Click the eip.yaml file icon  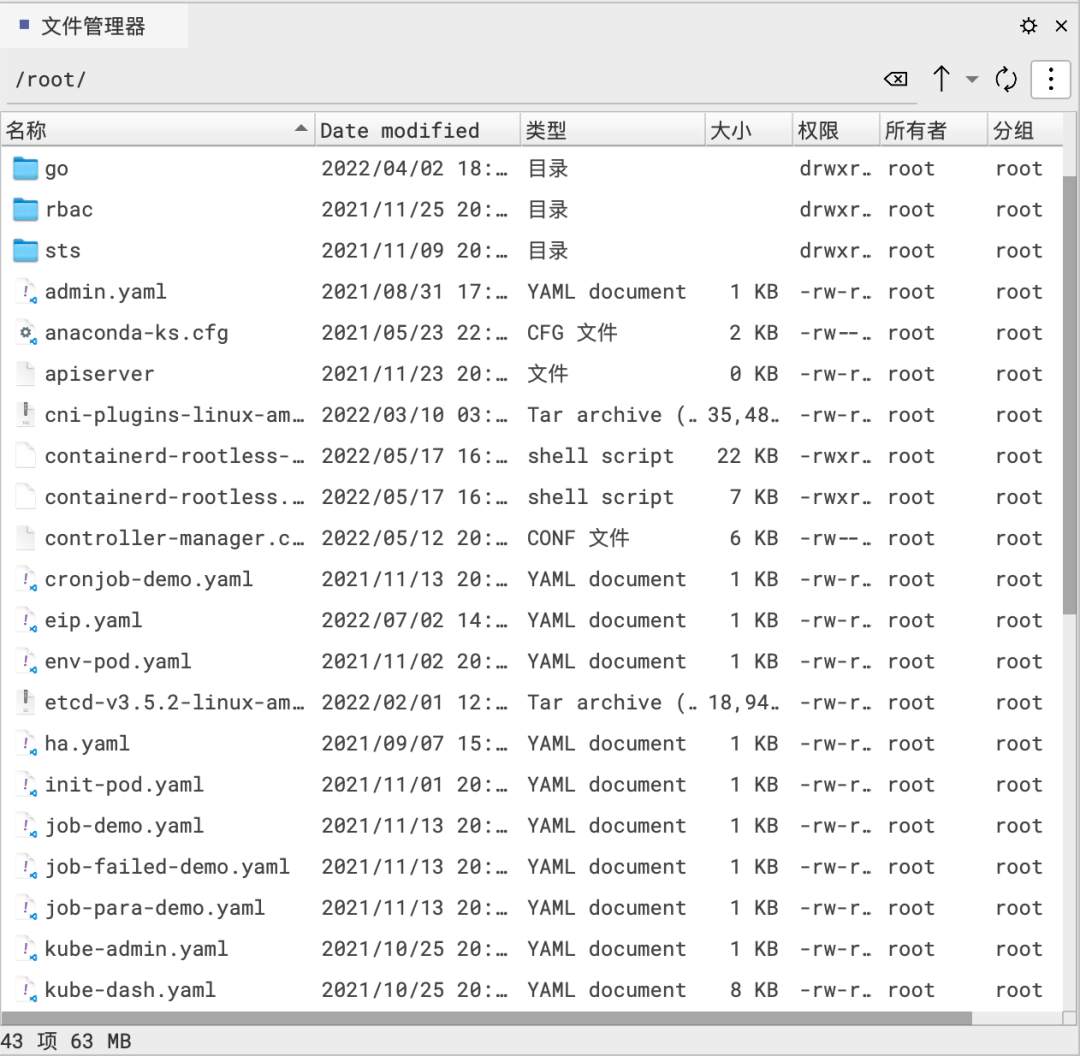click(x=26, y=621)
